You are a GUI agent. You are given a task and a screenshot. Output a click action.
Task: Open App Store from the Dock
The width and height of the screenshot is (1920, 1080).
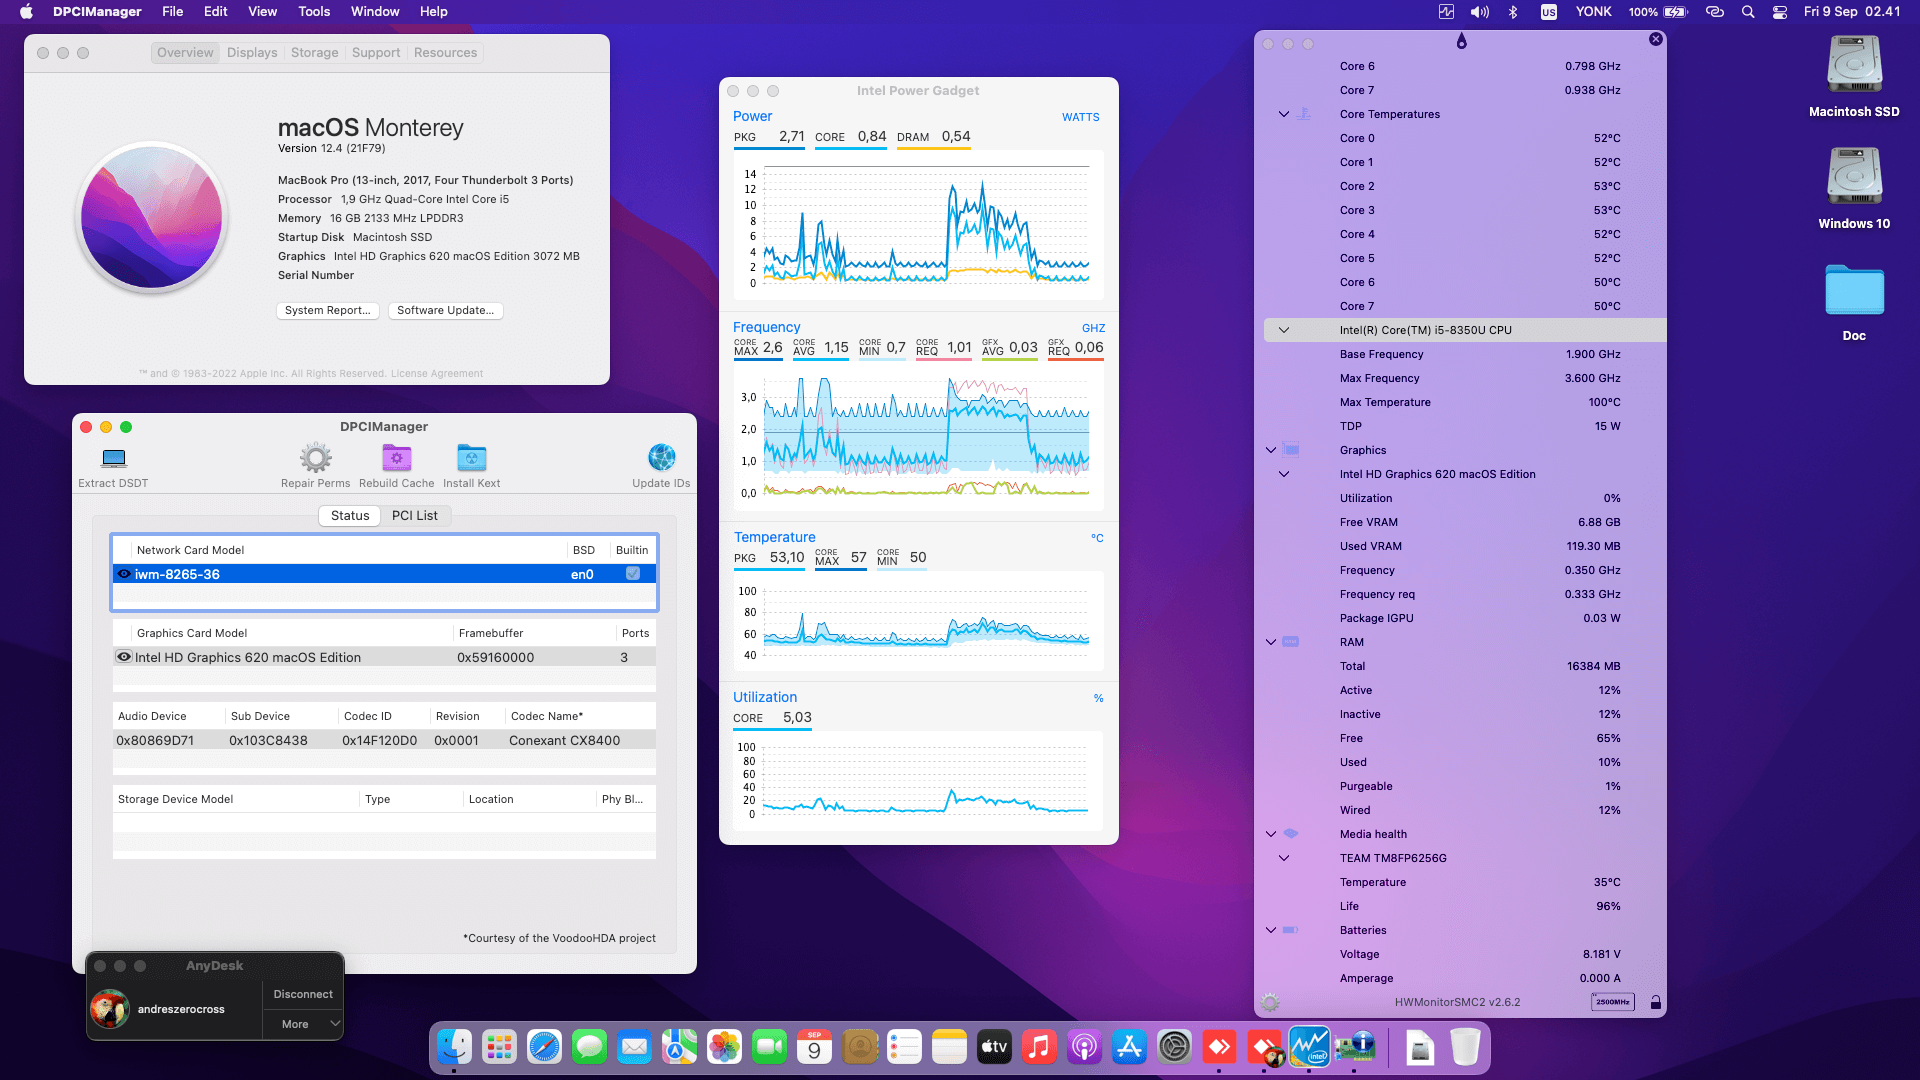click(x=1129, y=1047)
